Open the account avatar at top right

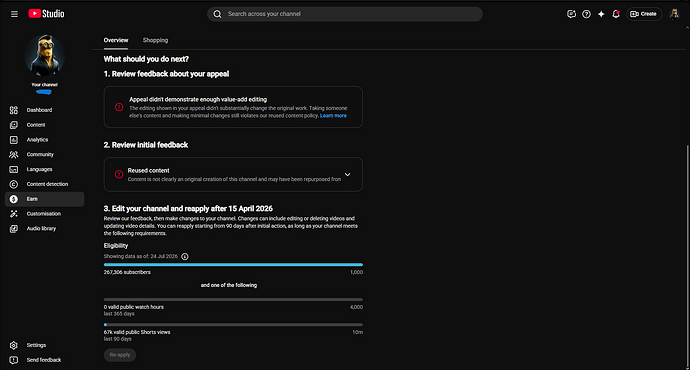point(674,14)
